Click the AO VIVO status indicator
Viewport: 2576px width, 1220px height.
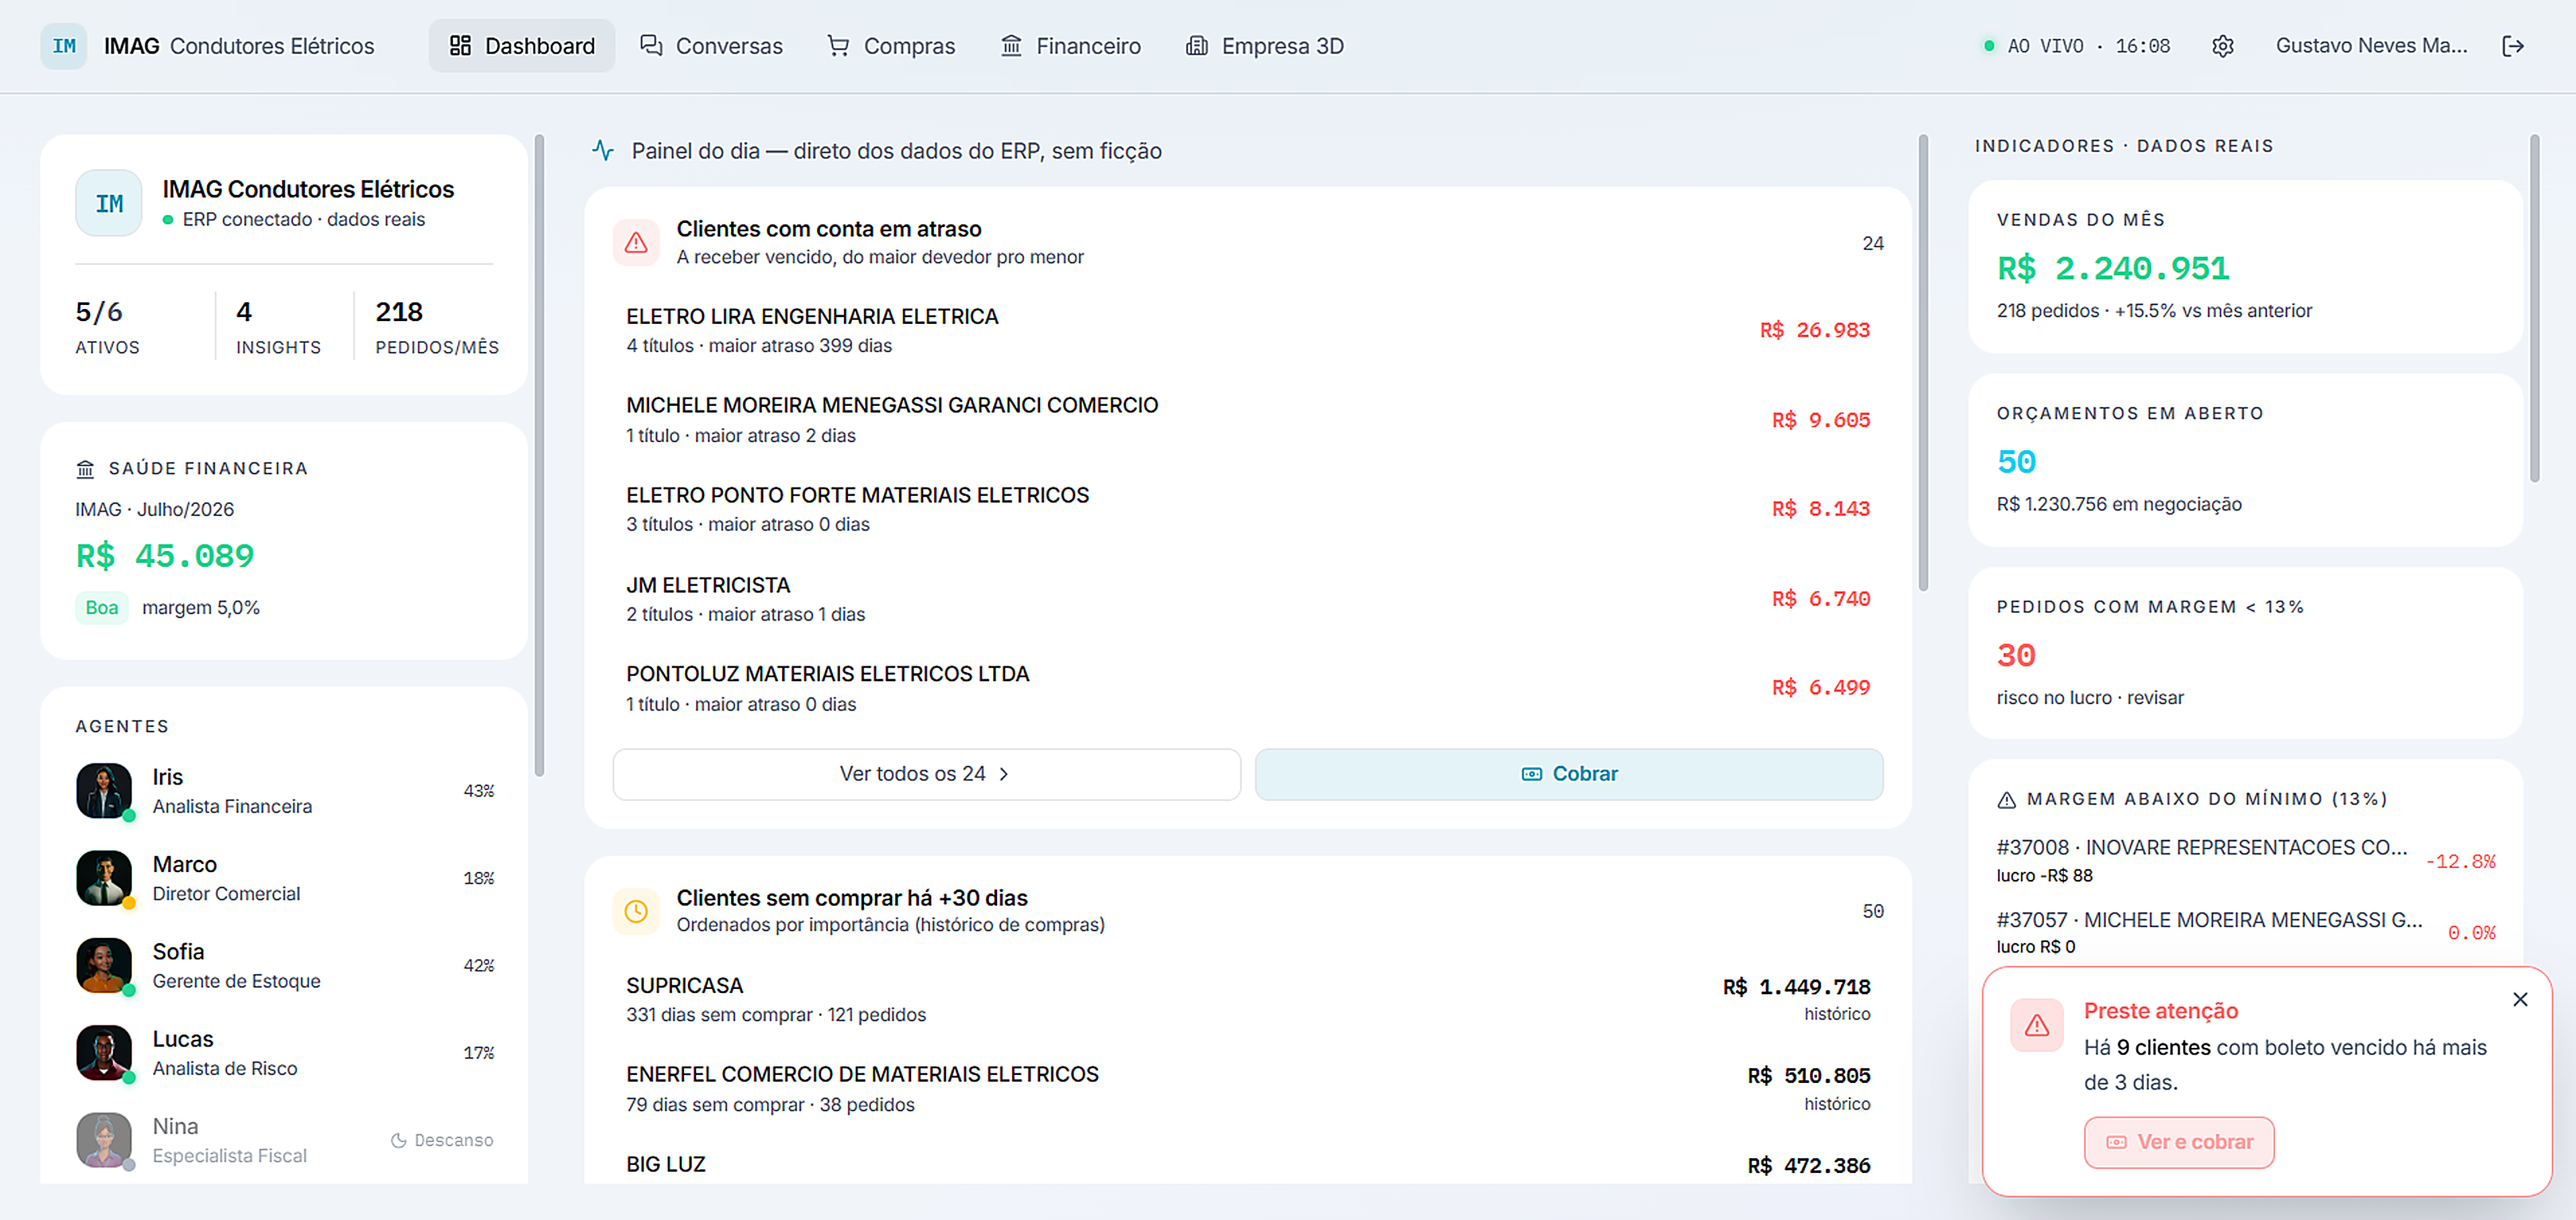click(2077, 46)
